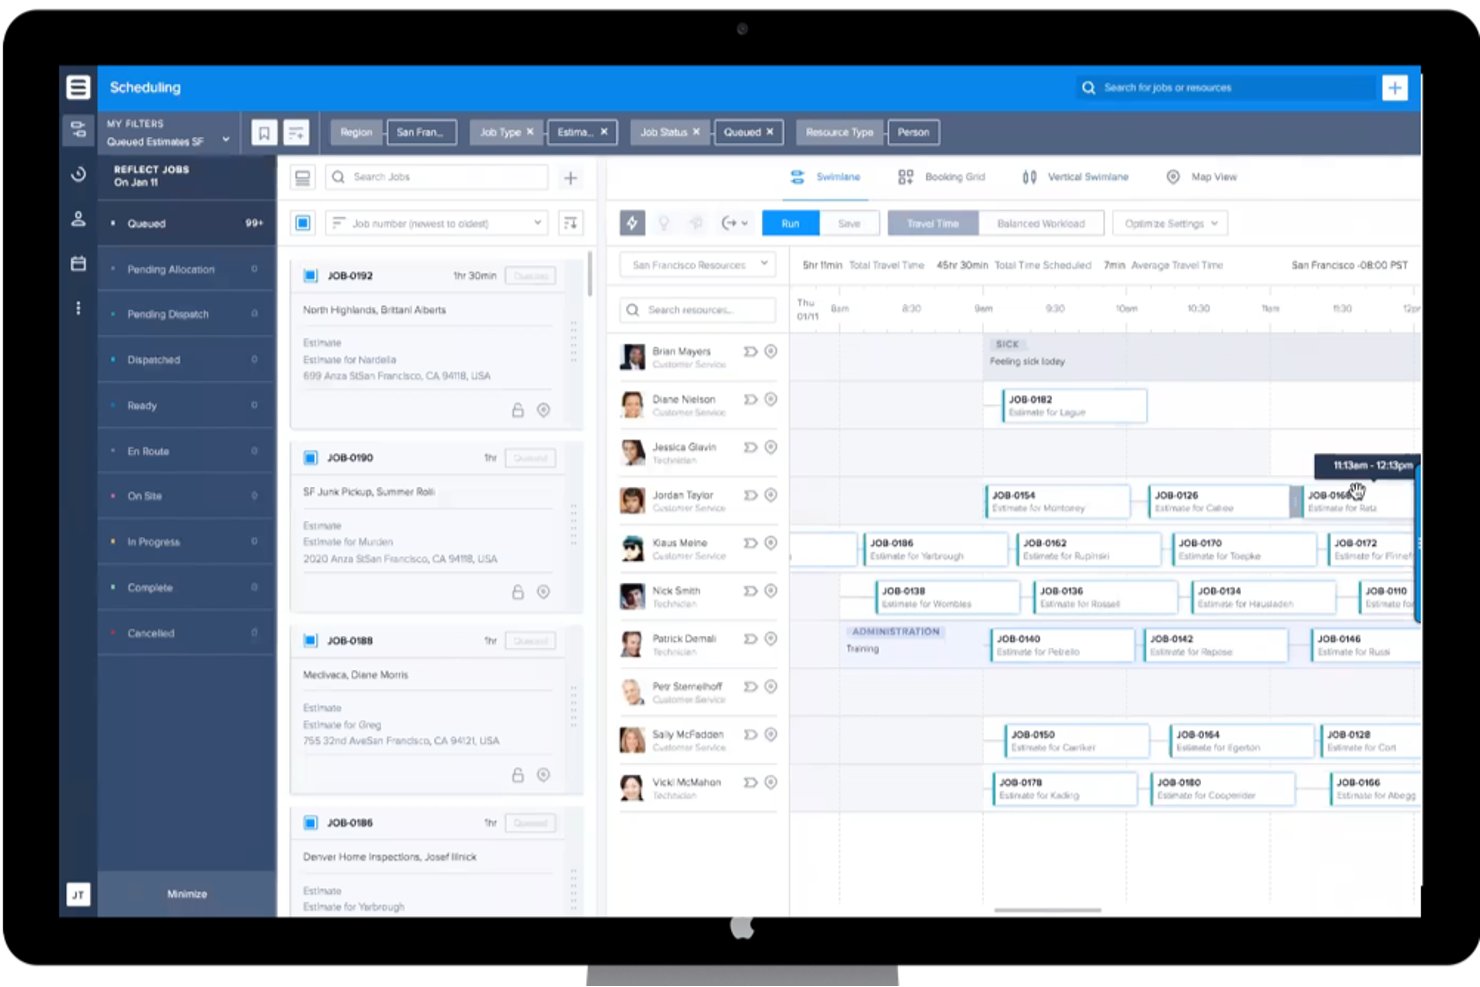Click the location icon for Nick Smith
1480x987 pixels.
(771, 591)
